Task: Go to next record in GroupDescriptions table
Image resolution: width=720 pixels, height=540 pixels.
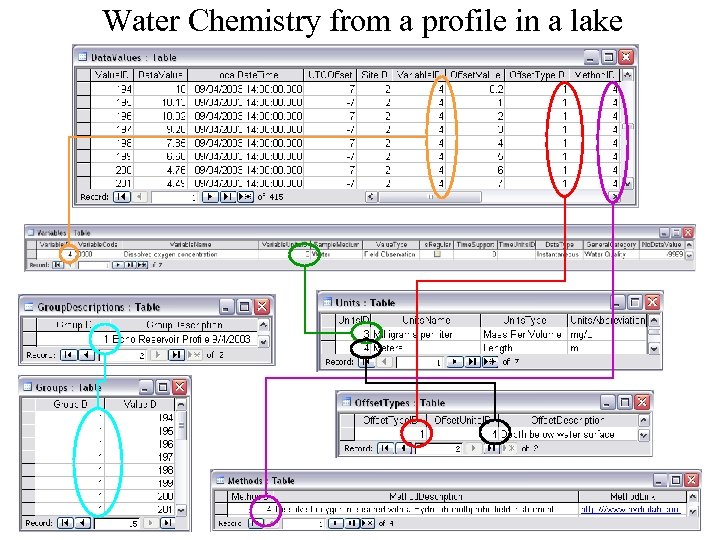Action: [x=158, y=355]
